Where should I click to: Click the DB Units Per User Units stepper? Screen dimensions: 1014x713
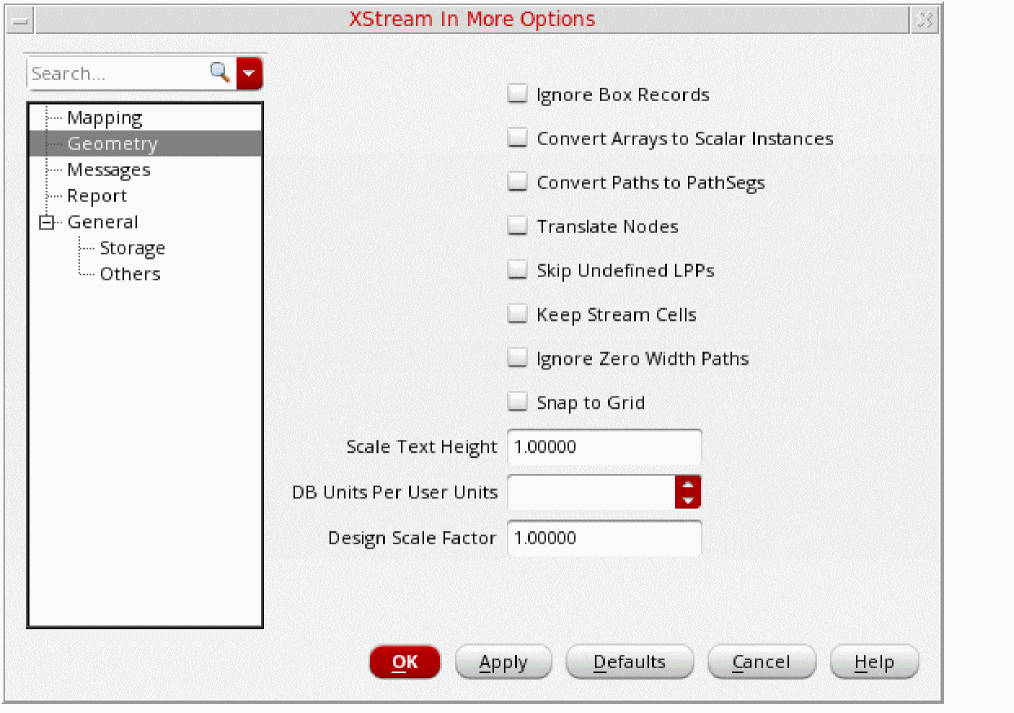(x=688, y=492)
